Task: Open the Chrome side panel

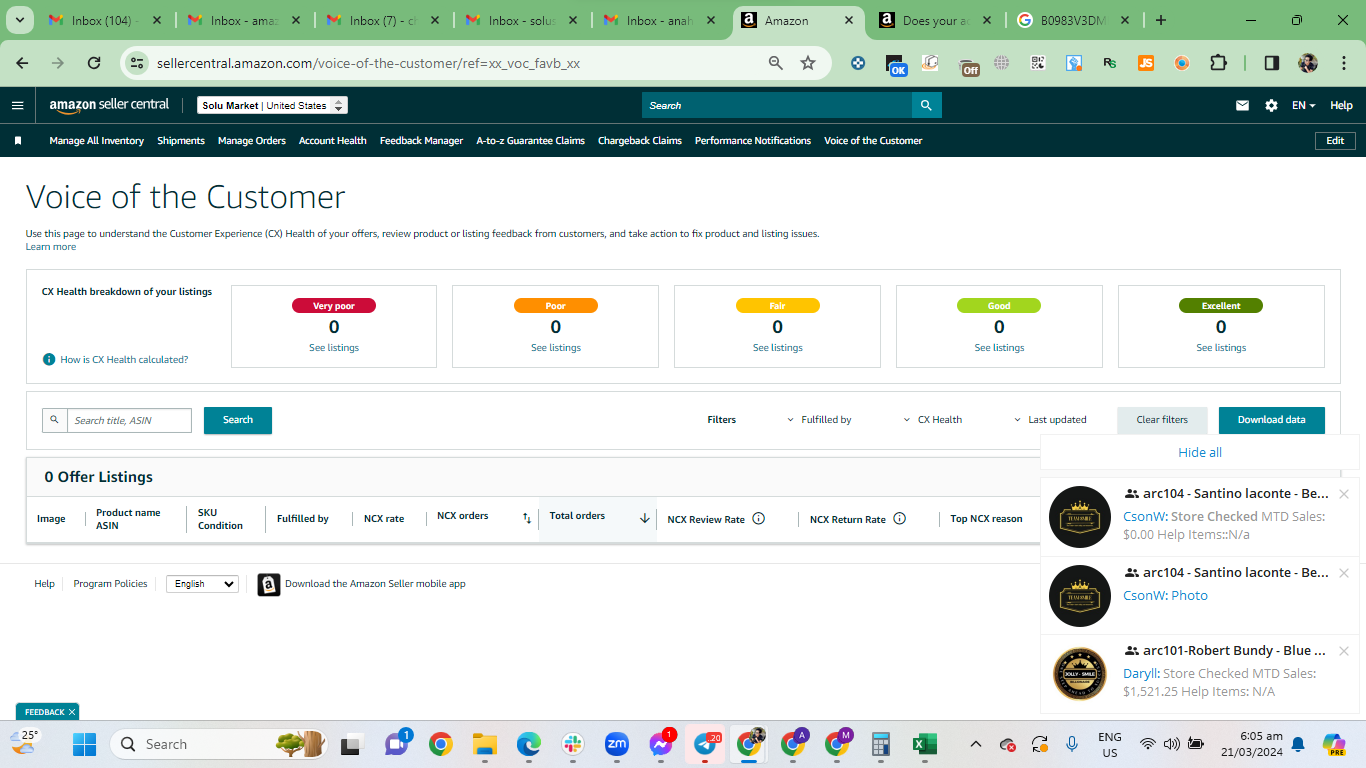Action: [1272, 63]
